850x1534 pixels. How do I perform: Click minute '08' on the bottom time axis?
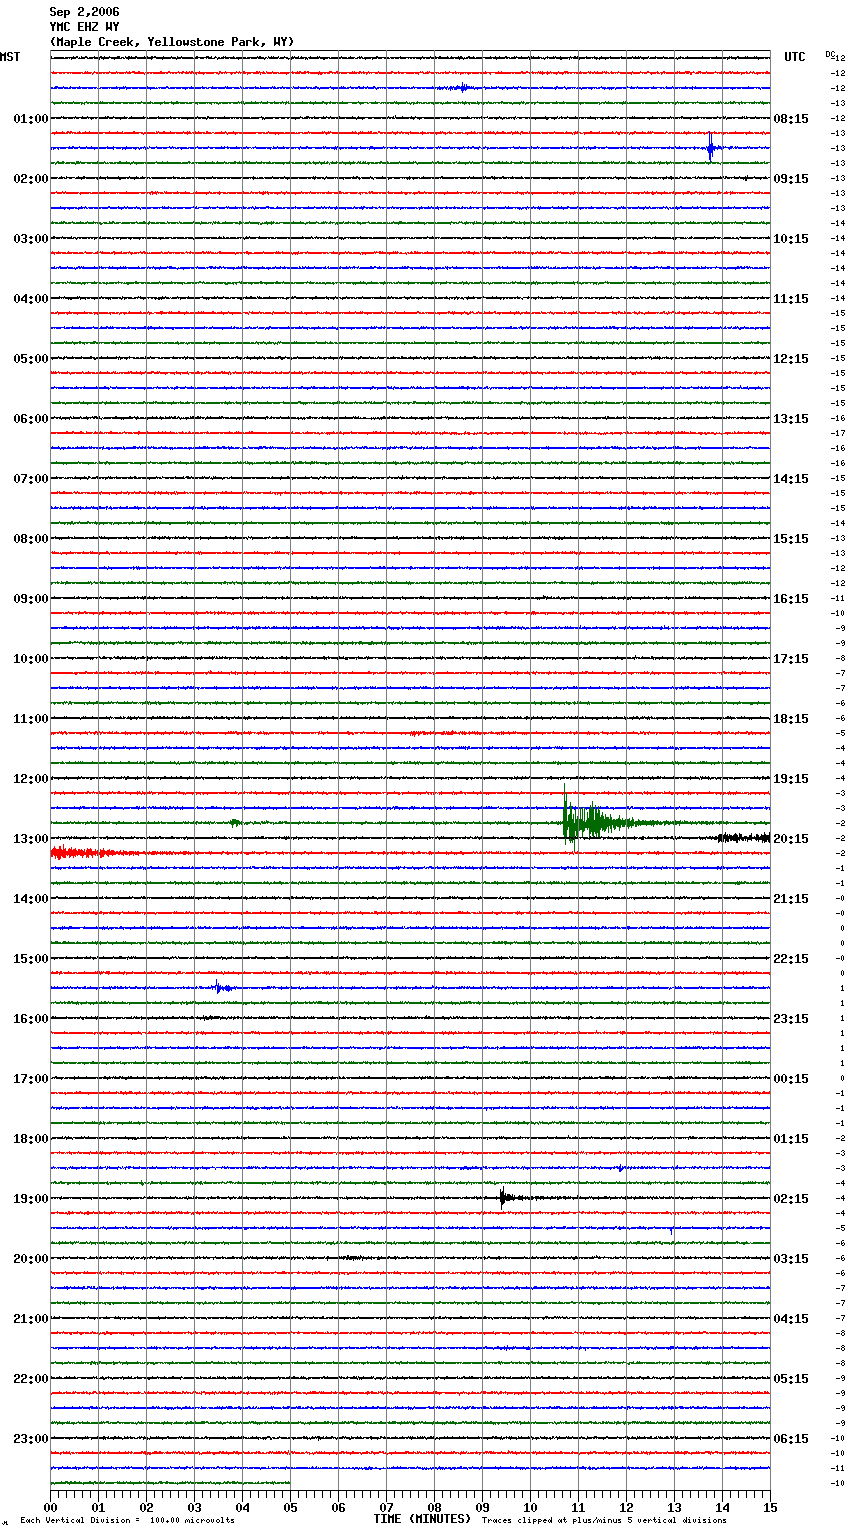434,1507
